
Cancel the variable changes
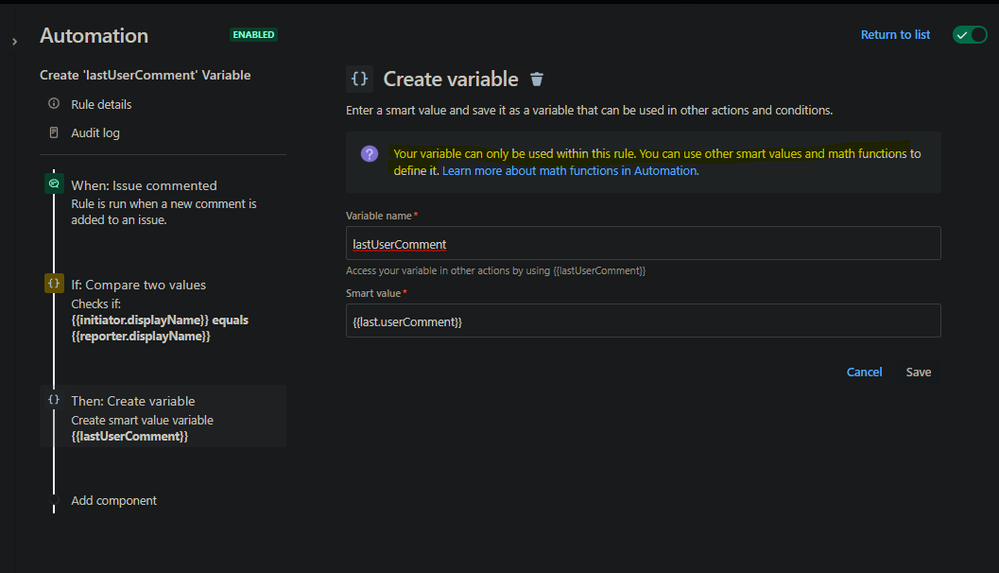click(x=864, y=372)
